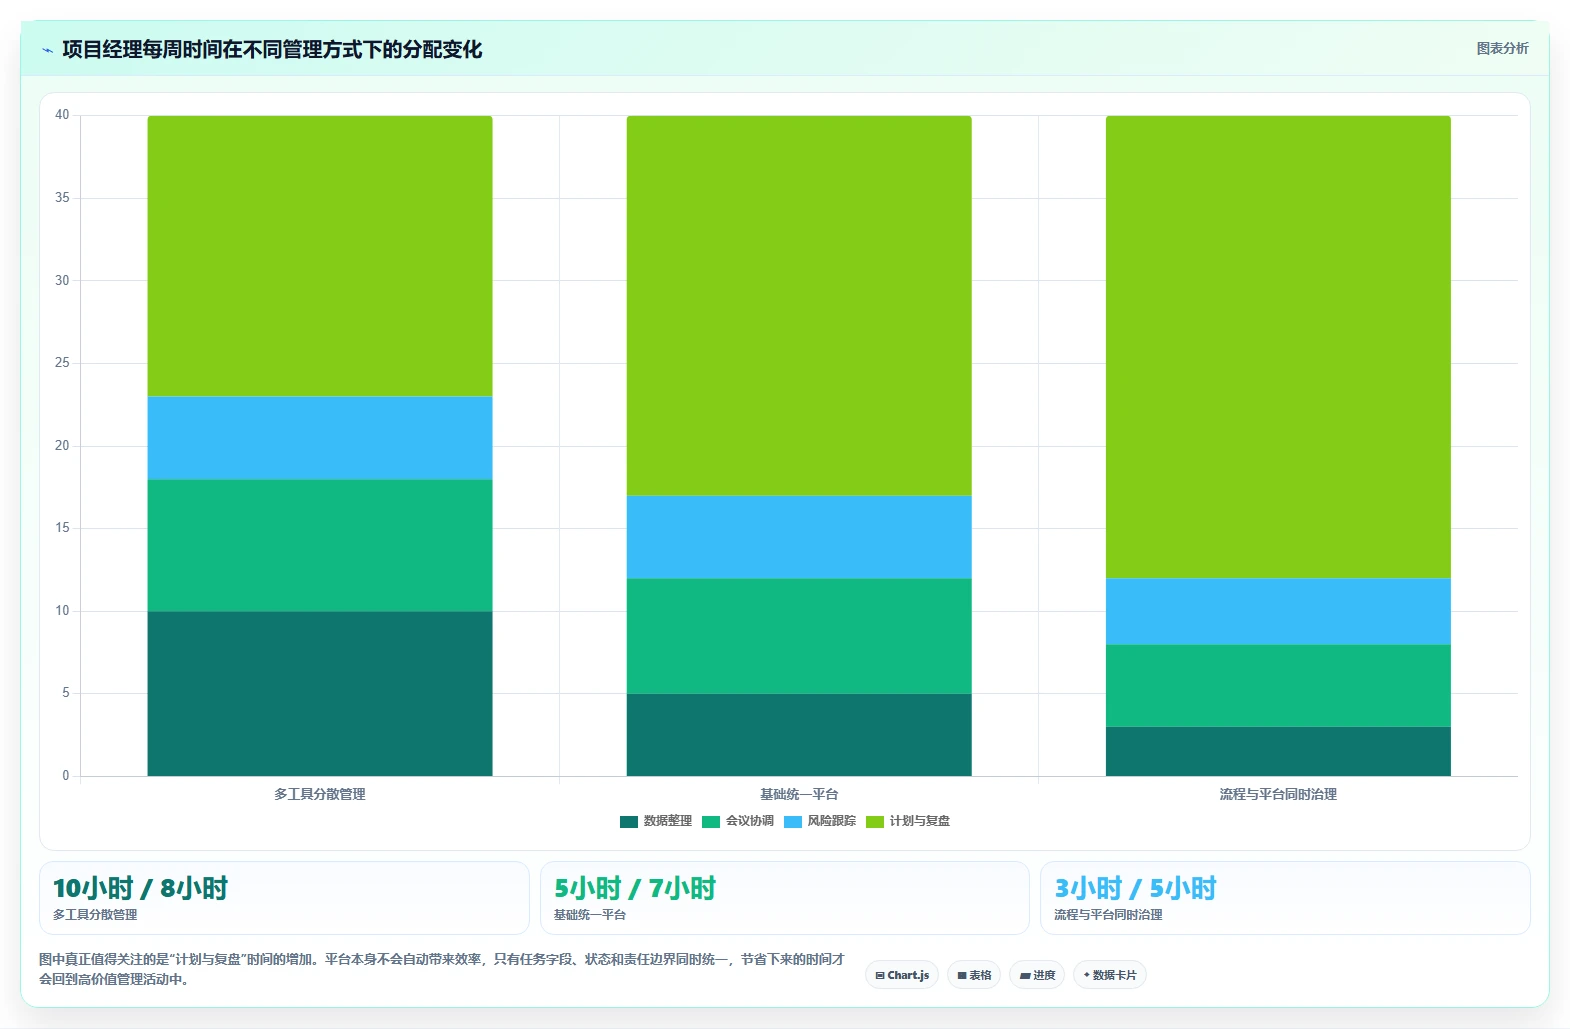Click the 进度 tag chip
1570x1029 pixels.
click(1037, 975)
